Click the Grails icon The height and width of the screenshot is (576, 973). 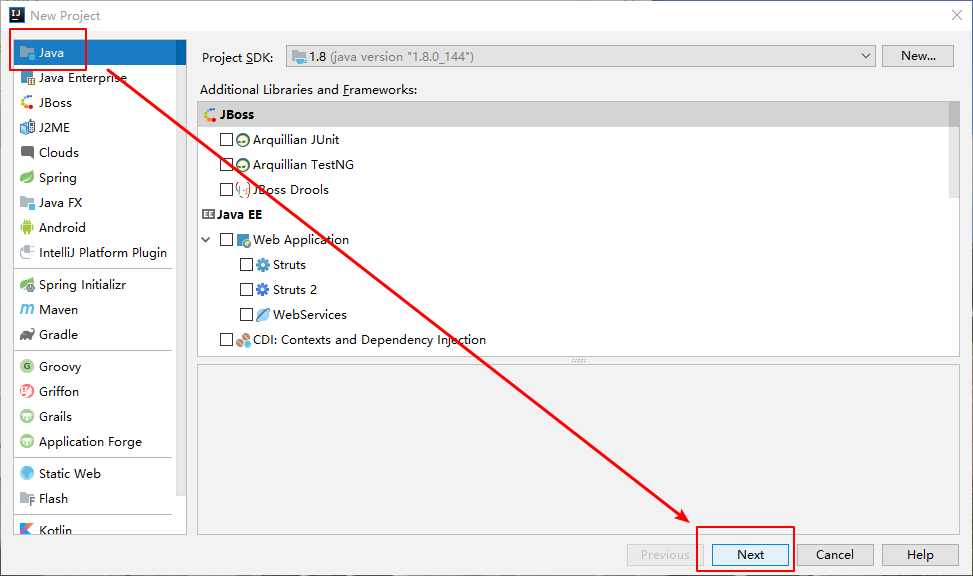tap(27, 416)
